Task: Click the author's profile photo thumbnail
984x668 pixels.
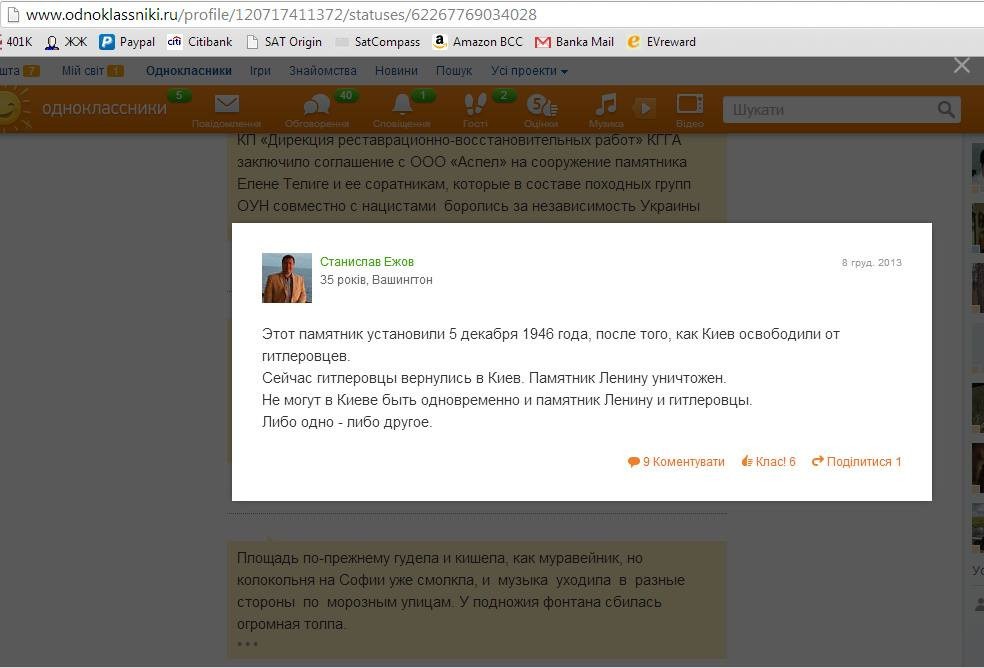Action: 287,278
